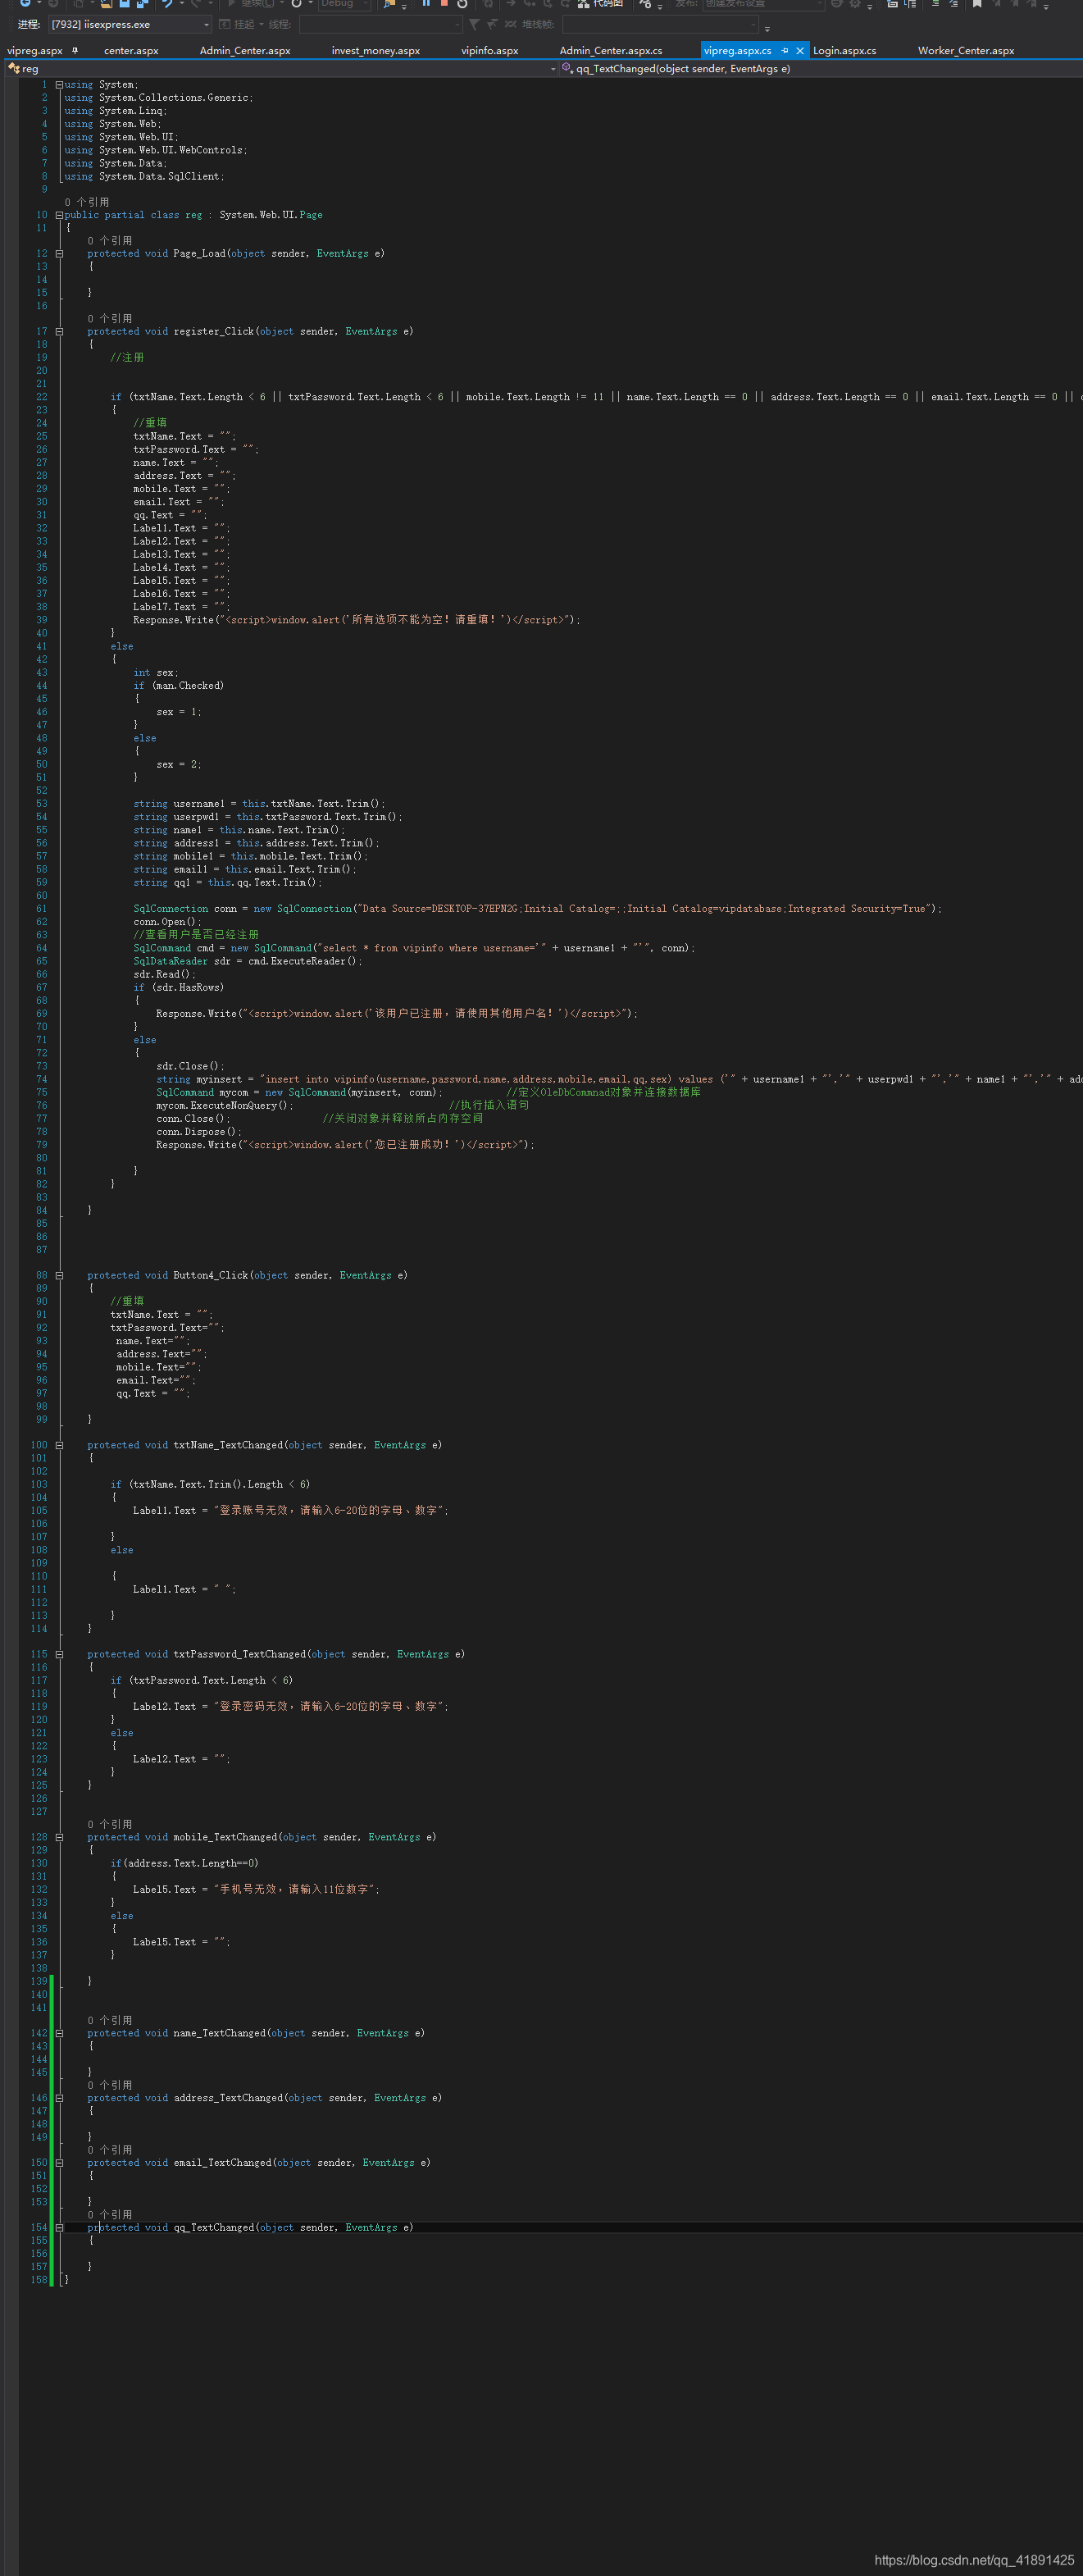Click '0 个引用' CodeLens above address_TextChanged

pos(110,2086)
